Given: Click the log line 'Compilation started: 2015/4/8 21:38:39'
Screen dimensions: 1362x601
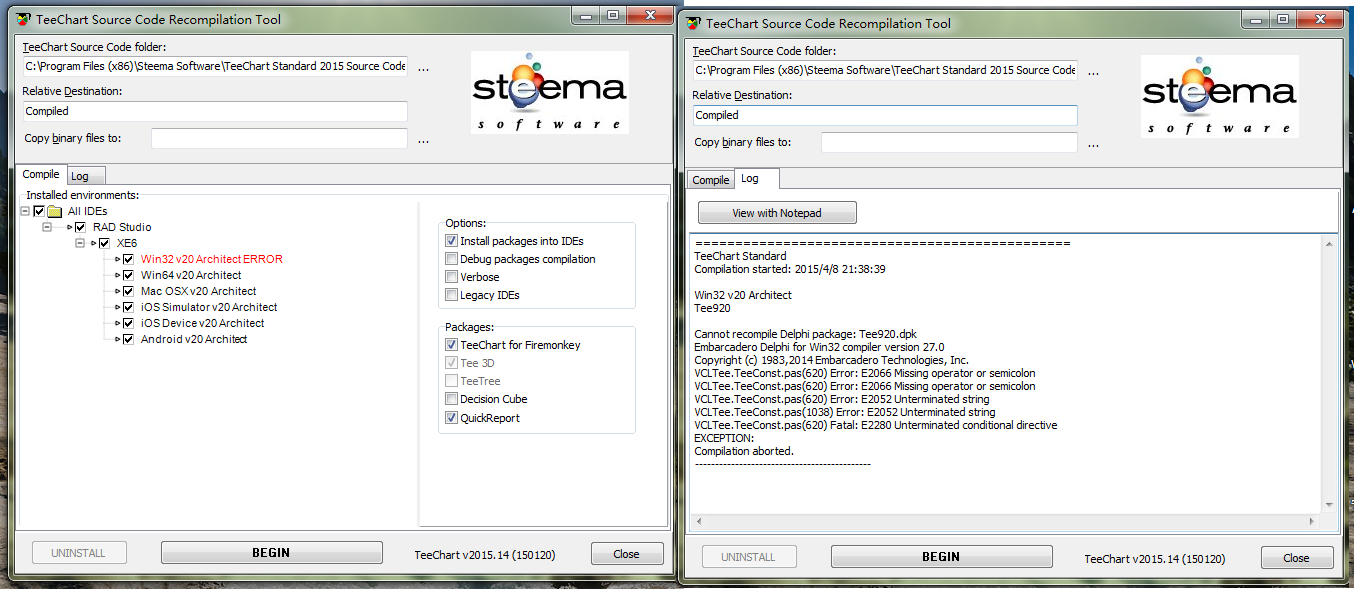Looking at the screenshot, I should (790, 269).
